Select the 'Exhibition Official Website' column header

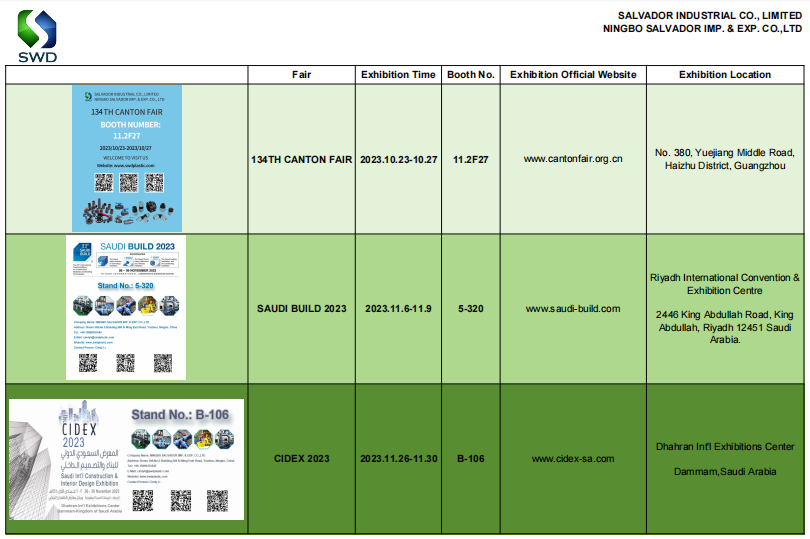click(x=573, y=74)
